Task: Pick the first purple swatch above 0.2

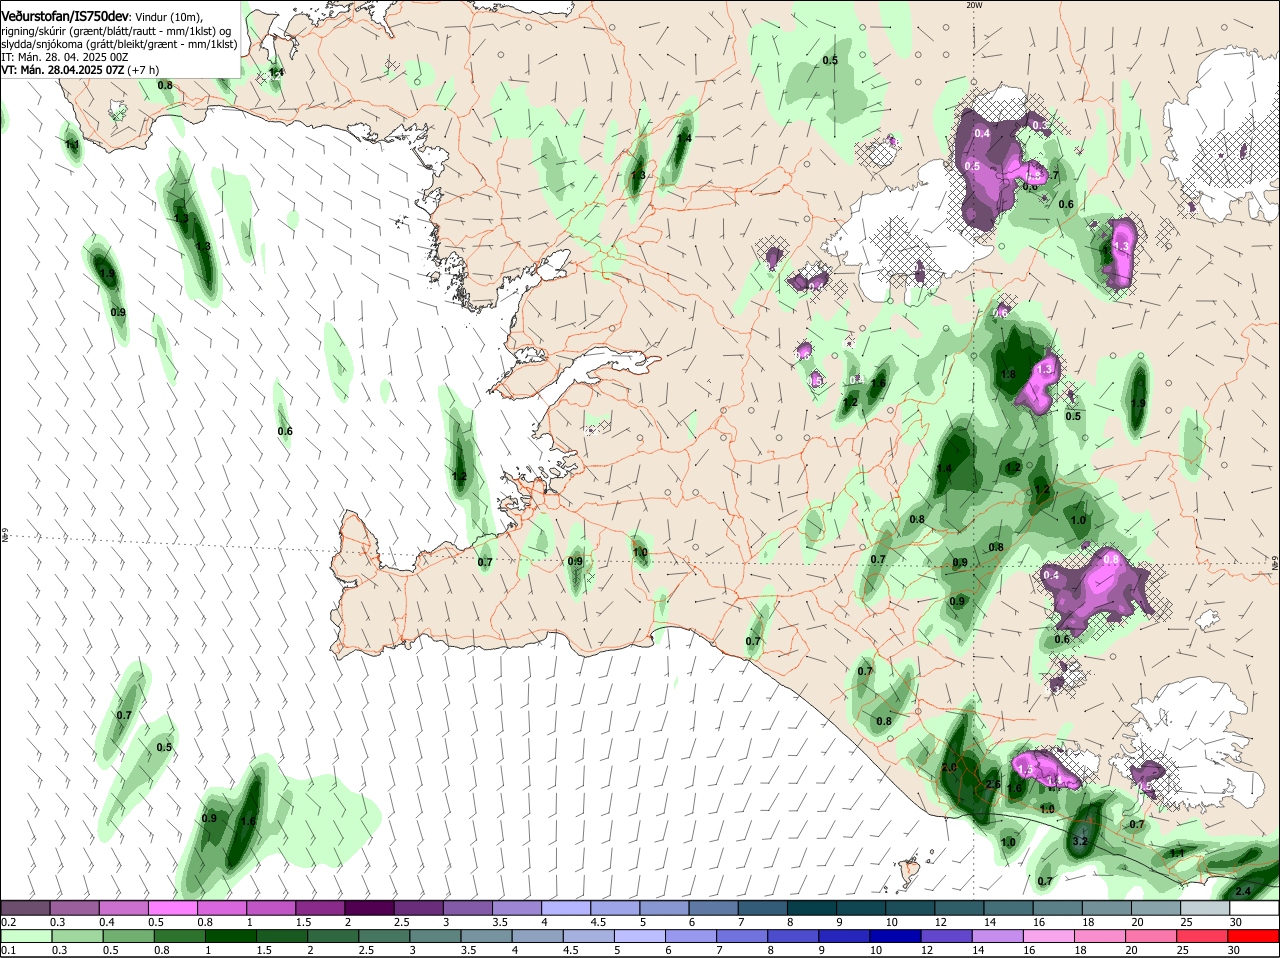Action: click(25, 908)
